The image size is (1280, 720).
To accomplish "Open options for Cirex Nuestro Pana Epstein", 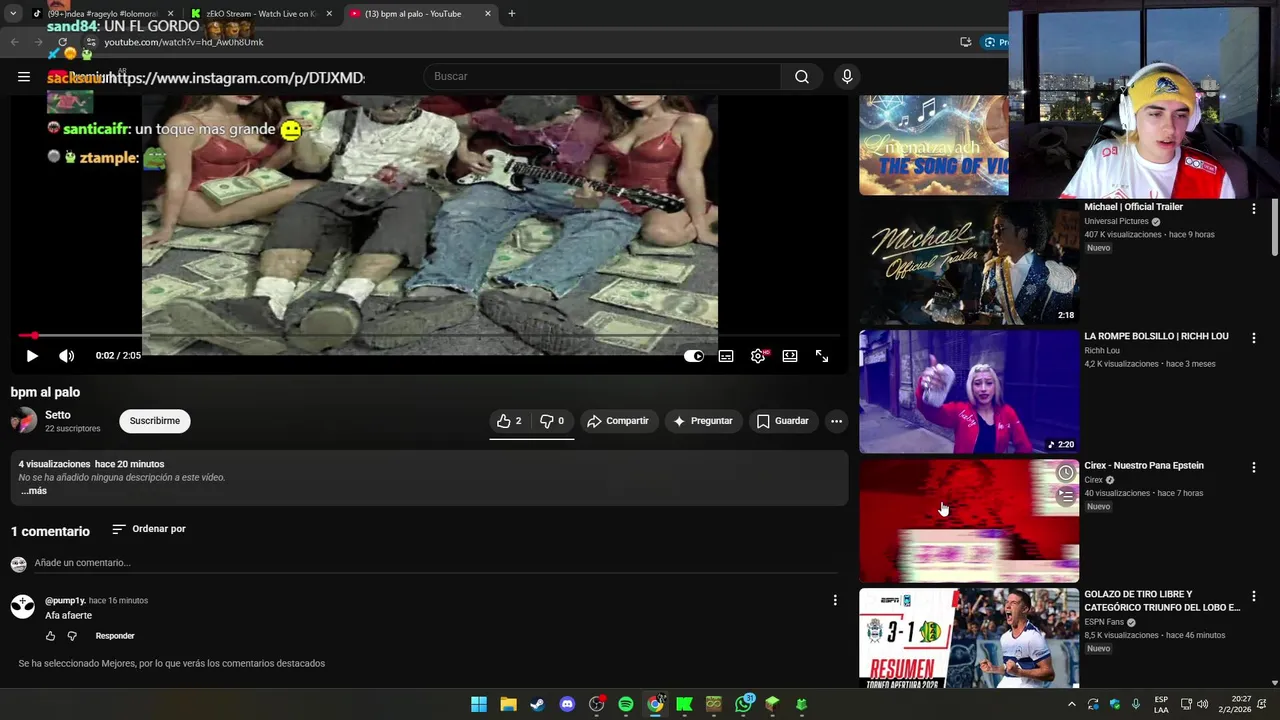I will (x=1253, y=467).
